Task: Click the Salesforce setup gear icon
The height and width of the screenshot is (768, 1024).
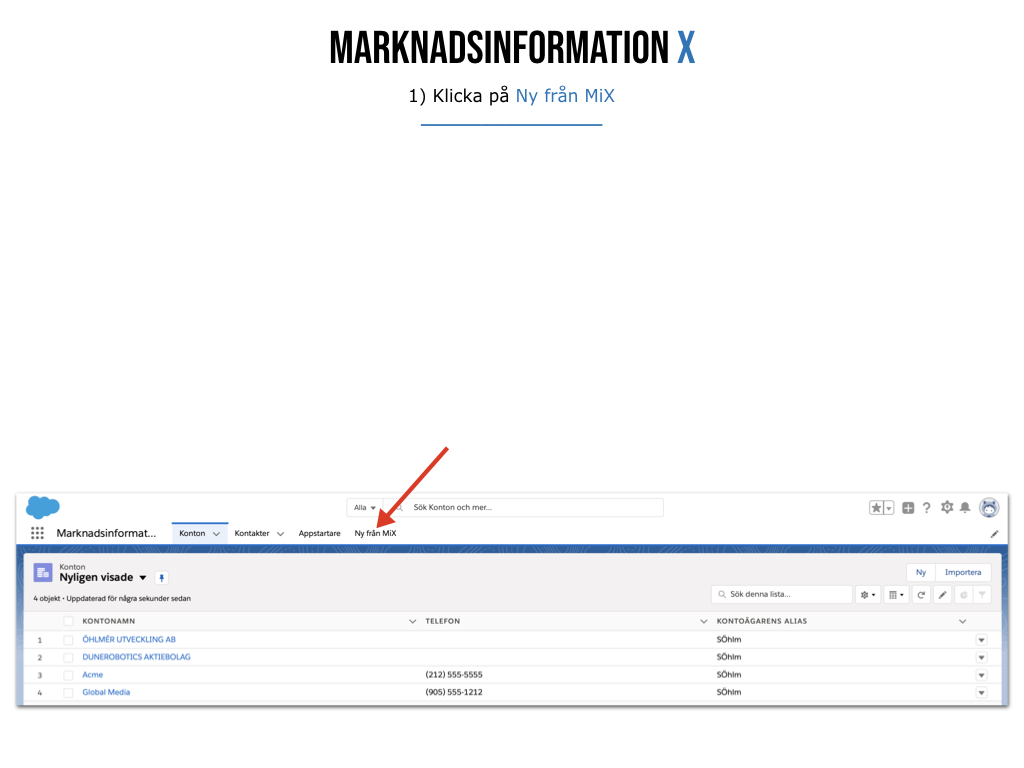Action: (x=947, y=508)
